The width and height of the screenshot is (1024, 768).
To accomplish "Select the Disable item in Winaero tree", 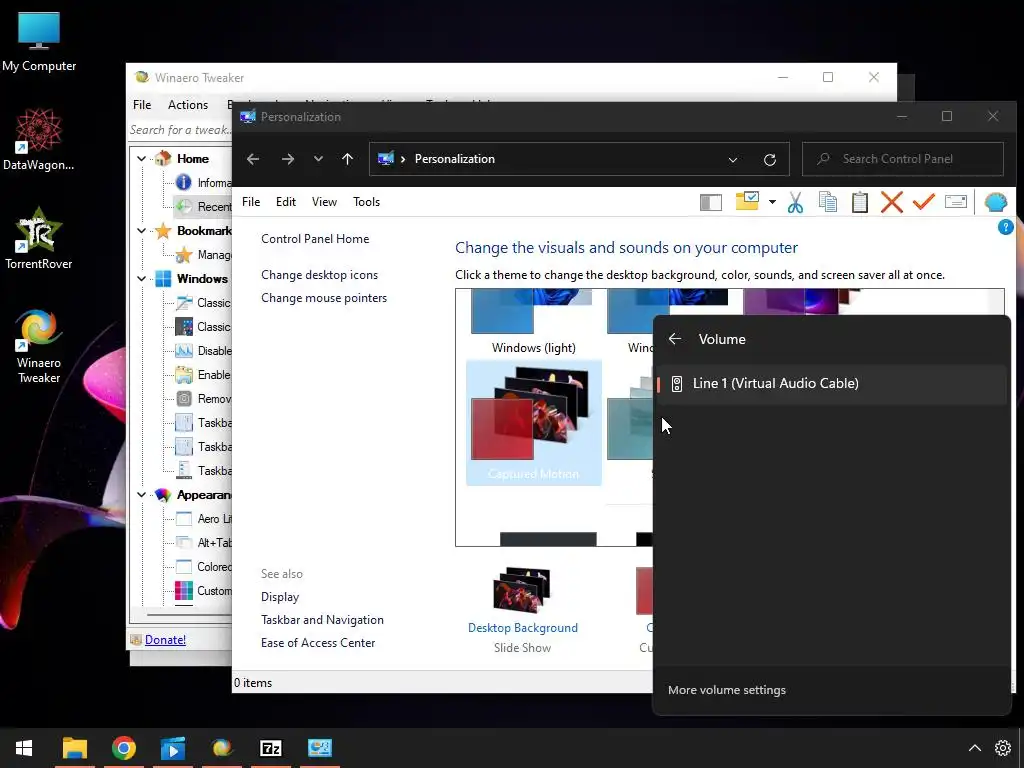I will (214, 351).
